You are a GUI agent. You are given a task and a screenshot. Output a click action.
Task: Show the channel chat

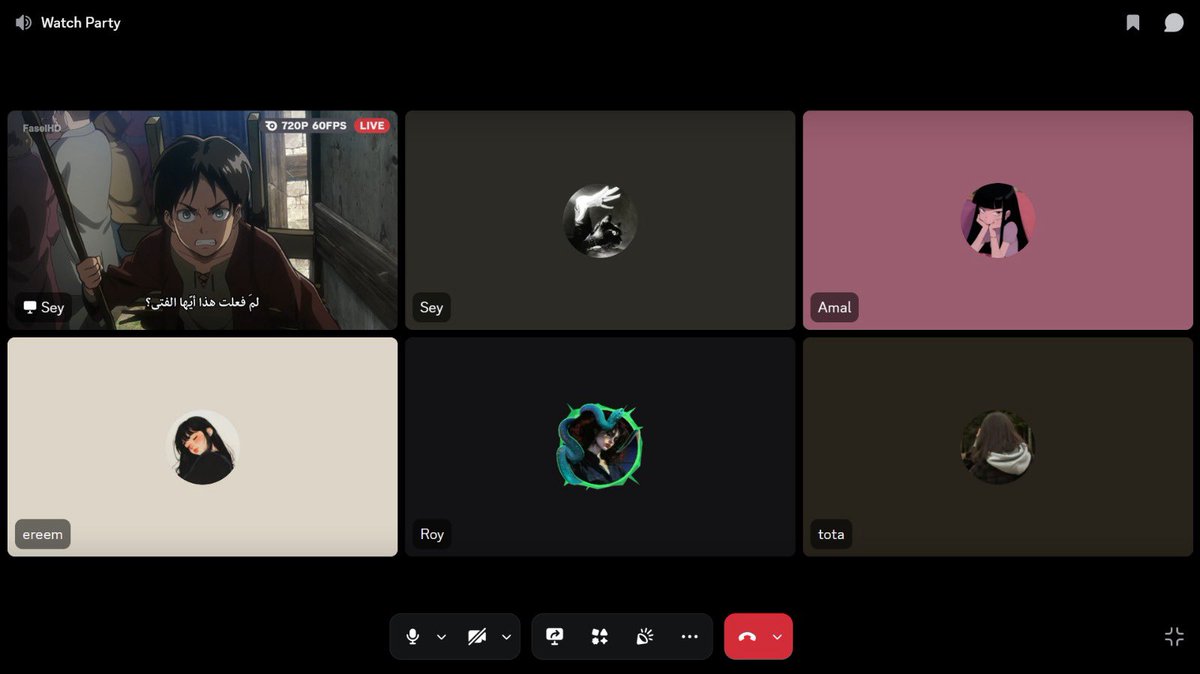tap(1174, 22)
